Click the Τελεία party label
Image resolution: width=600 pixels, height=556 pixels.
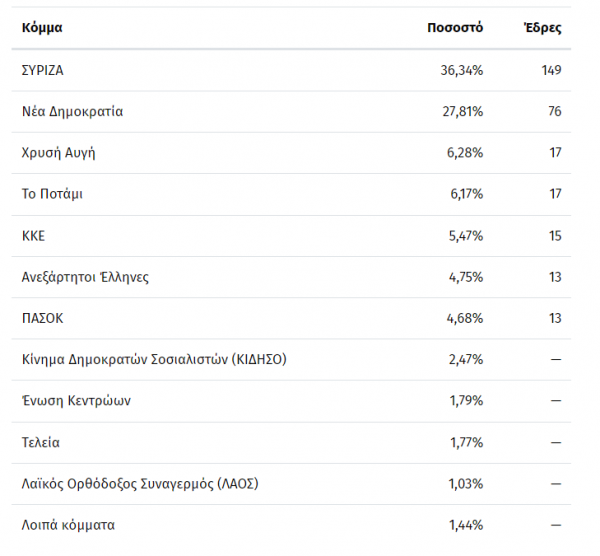click(x=41, y=442)
